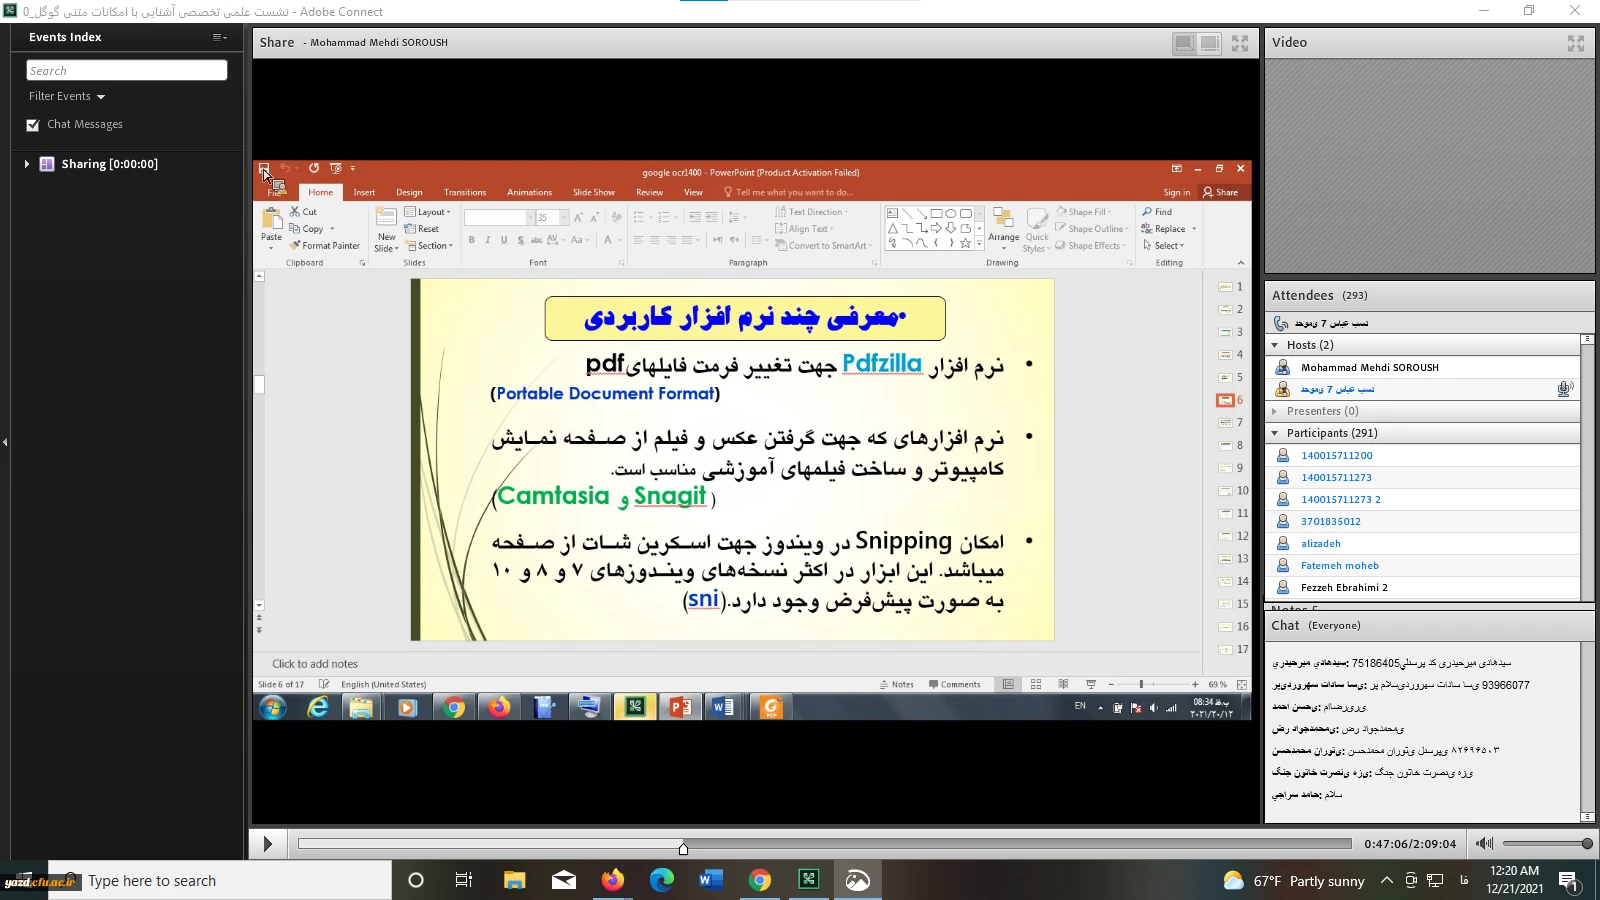This screenshot has height=900, width=1600.
Task: Expand the Sharing [0:00:00] event item
Action: pos(27,164)
